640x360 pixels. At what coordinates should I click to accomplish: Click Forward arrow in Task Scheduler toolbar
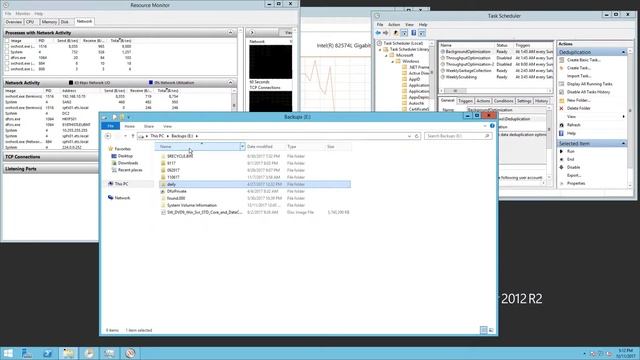pyautogui.click(x=386, y=33)
